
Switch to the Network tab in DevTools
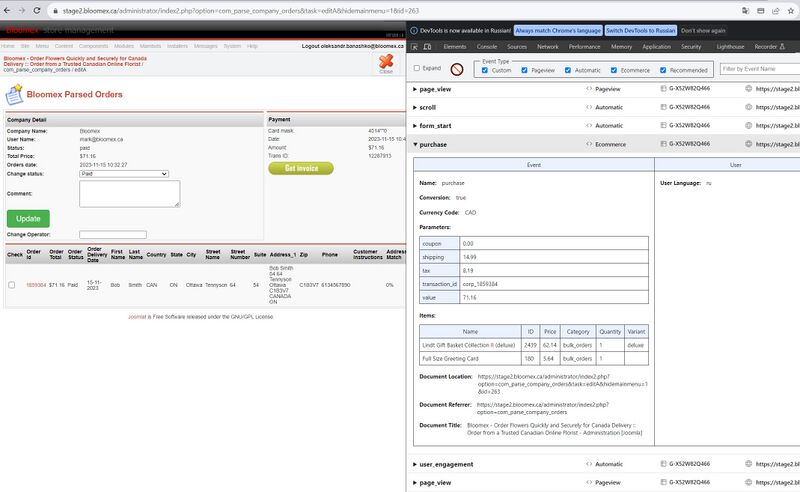[x=548, y=46]
